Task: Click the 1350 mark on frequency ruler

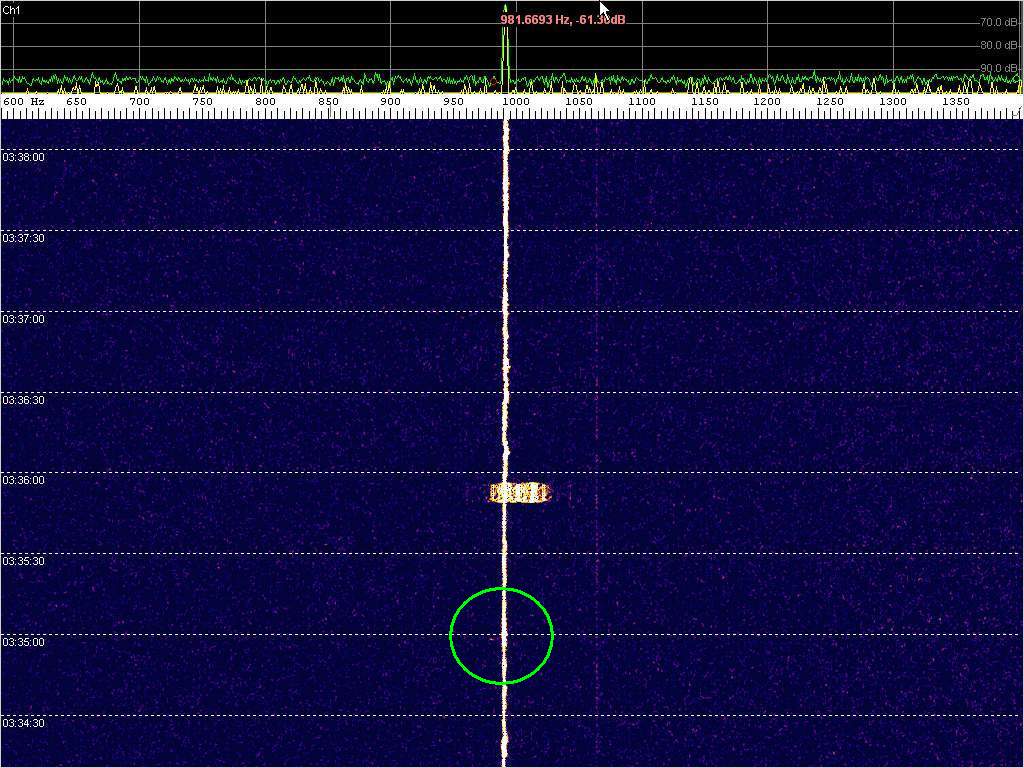Action: pos(956,102)
